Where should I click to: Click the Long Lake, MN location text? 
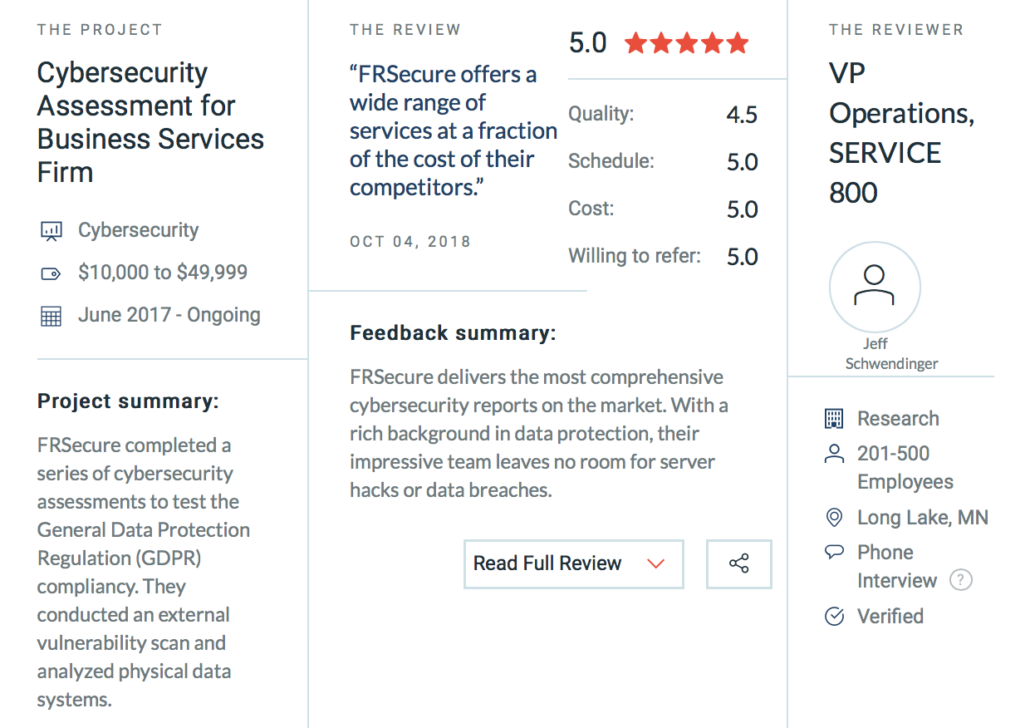922,518
